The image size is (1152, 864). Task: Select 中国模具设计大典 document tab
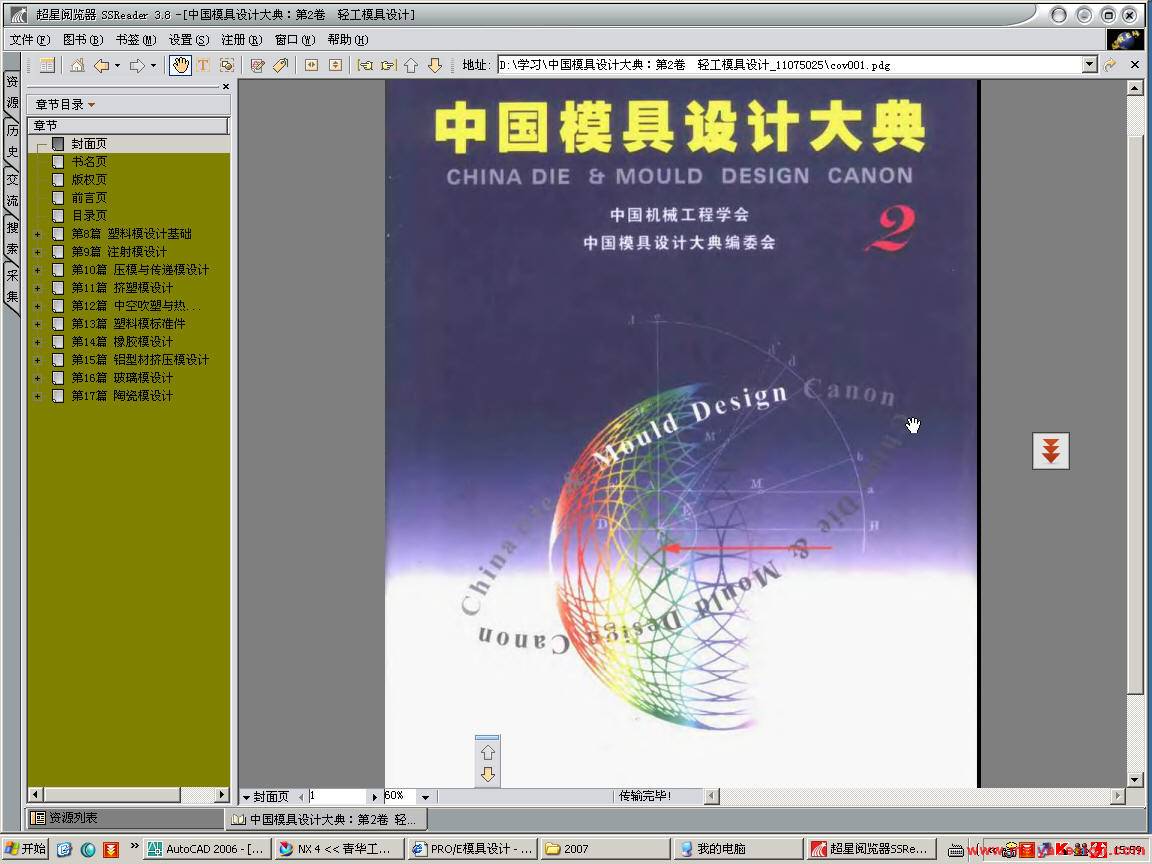[324, 819]
